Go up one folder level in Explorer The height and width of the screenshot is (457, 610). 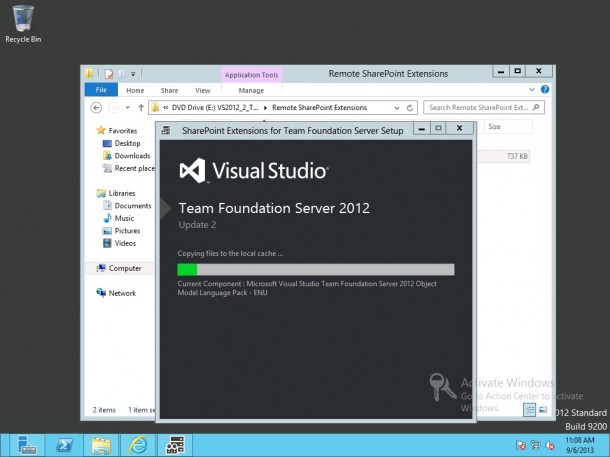141,108
